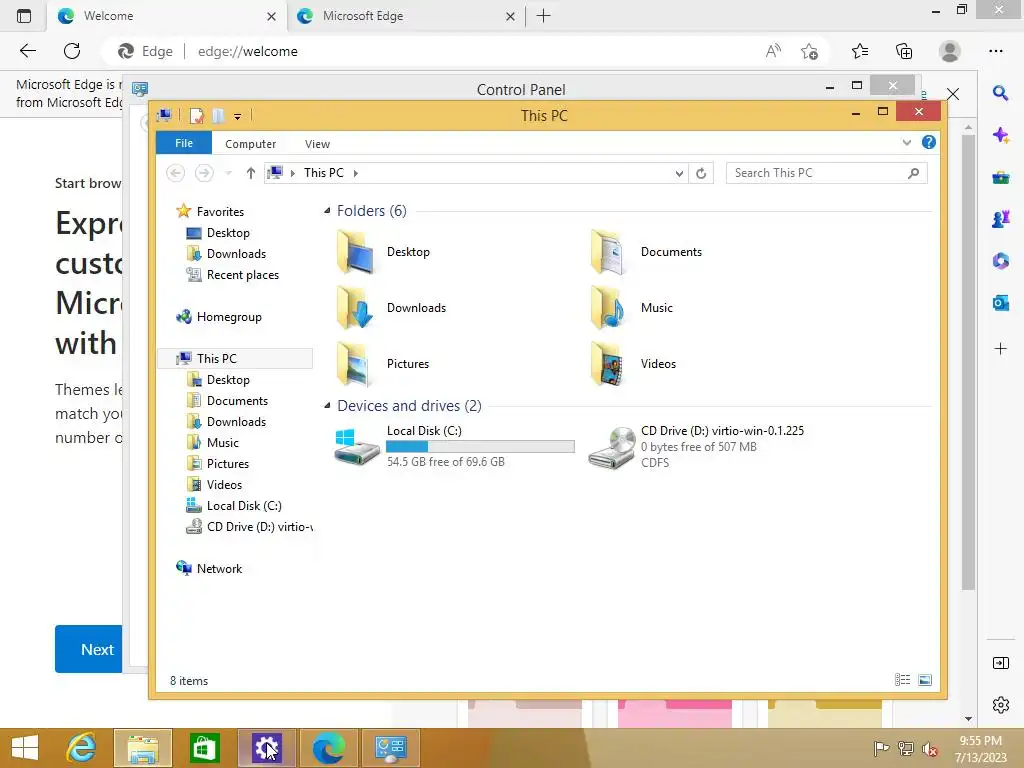Add this page to favorites star icon
This screenshot has height=768, width=1024.
[x=809, y=52]
